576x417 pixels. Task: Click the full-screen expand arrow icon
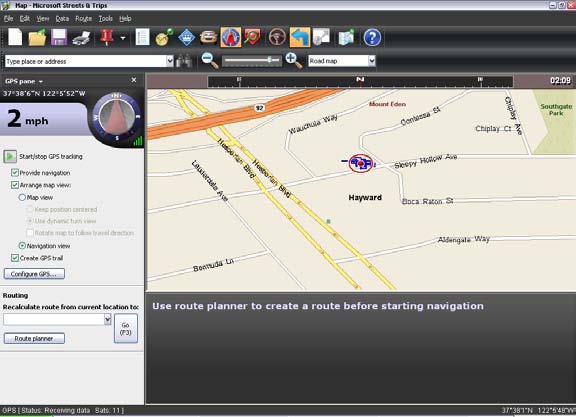pyautogui.click(x=321, y=37)
